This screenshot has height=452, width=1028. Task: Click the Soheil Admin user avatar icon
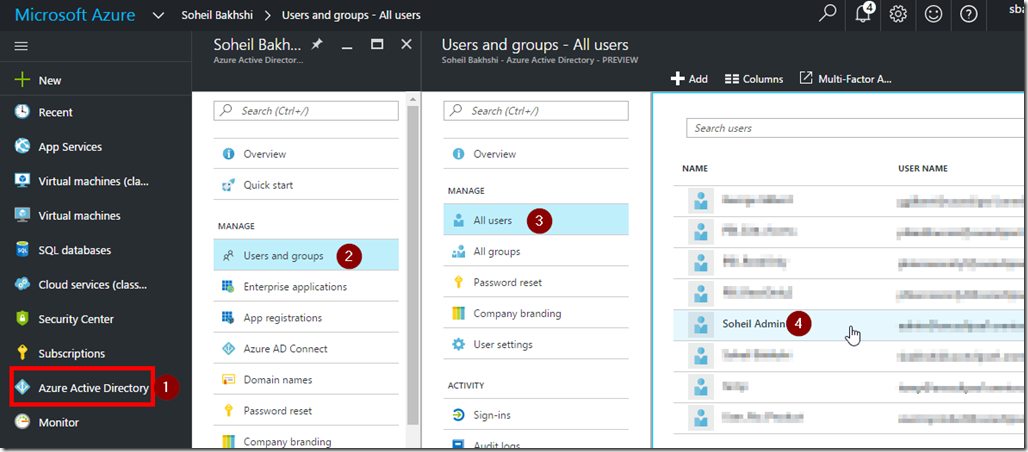coord(701,325)
